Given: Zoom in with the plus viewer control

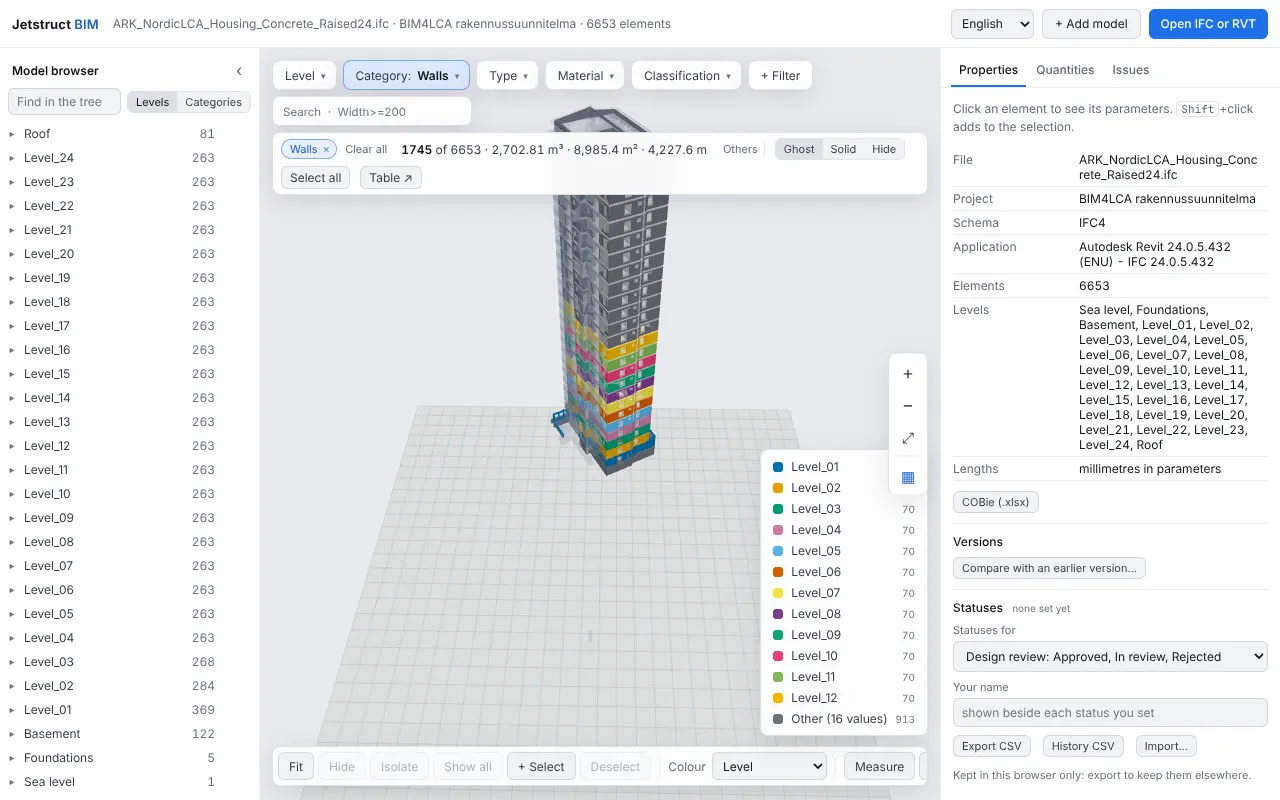Looking at the screenshot, I should [x=908, y=374].
